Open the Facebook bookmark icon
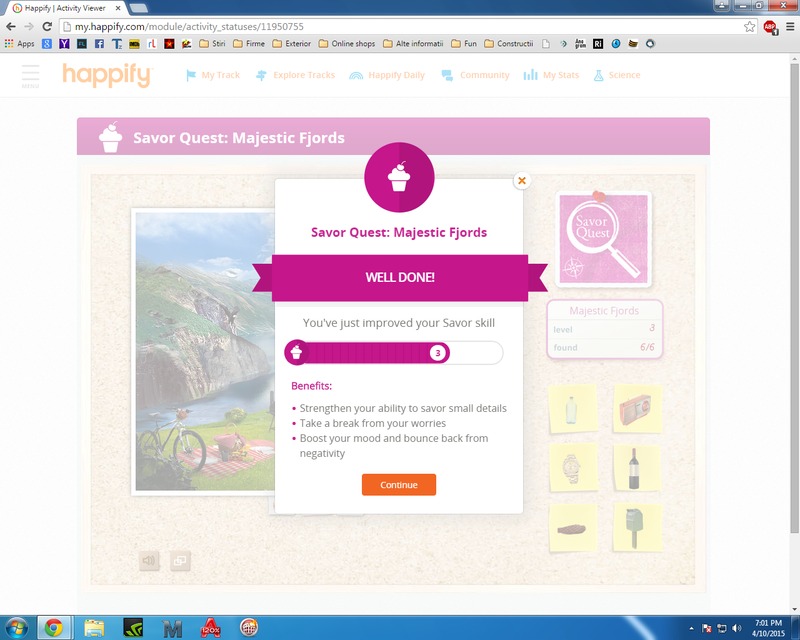The height and width of the screenshot is (640, 800). (x=99, y=44)
